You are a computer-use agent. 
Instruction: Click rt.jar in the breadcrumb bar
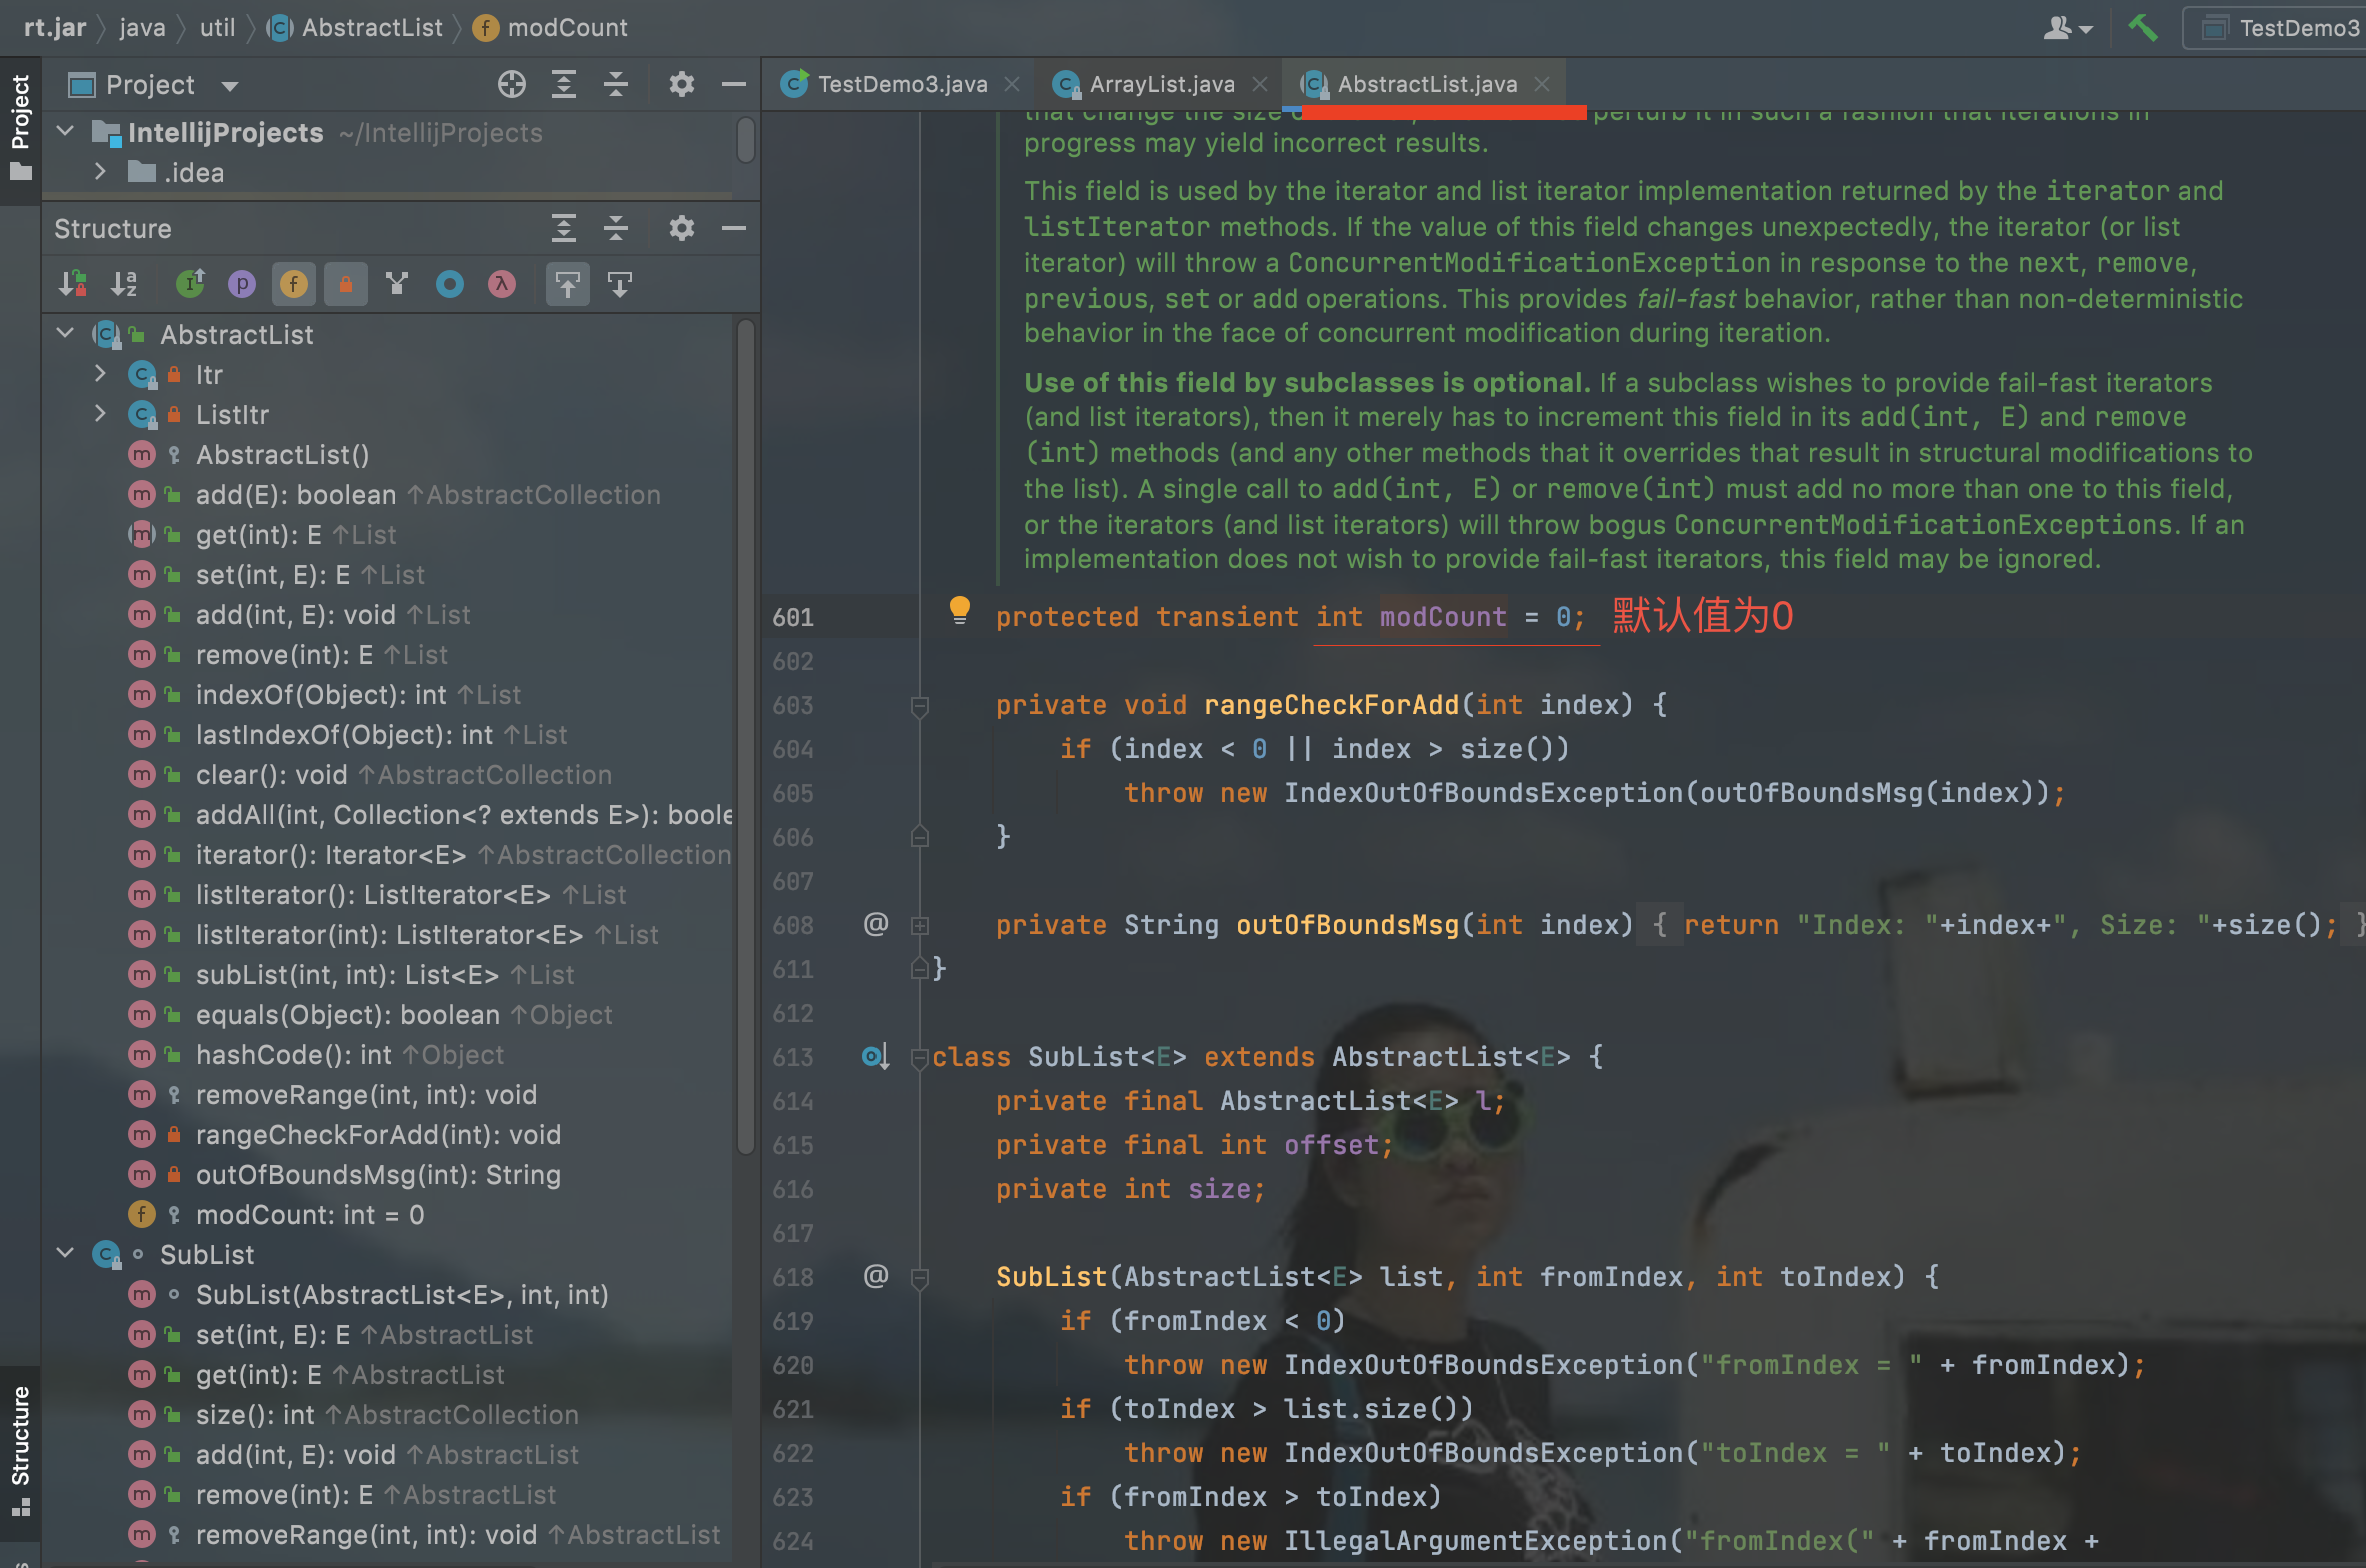55,27
